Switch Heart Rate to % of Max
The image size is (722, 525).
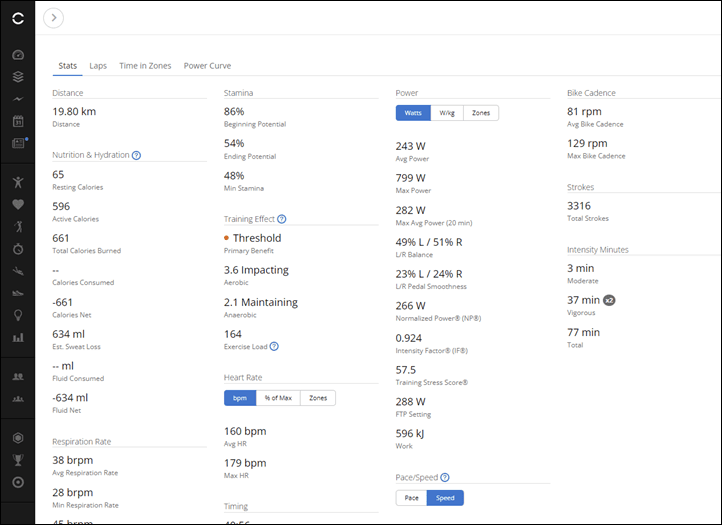pyautogui.click(x=278, y=398)
